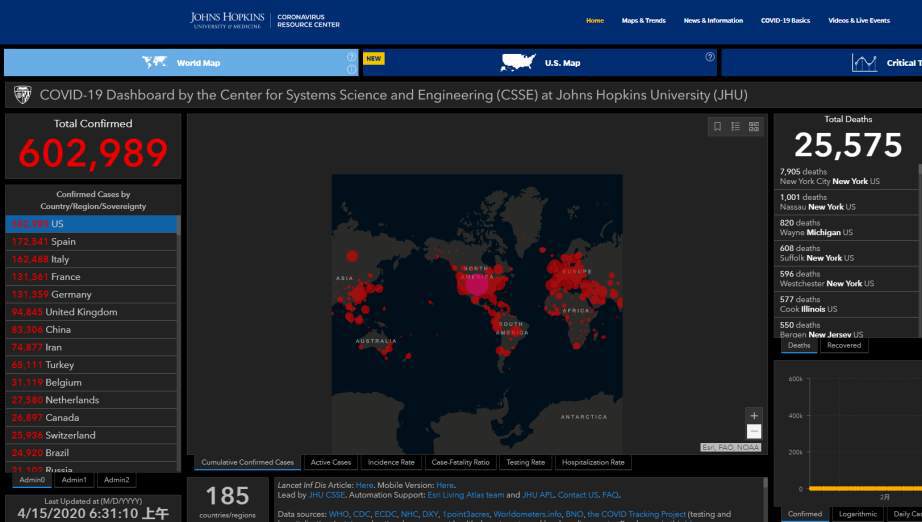Select the Hospitalization Rate map tab

point(593,463)
